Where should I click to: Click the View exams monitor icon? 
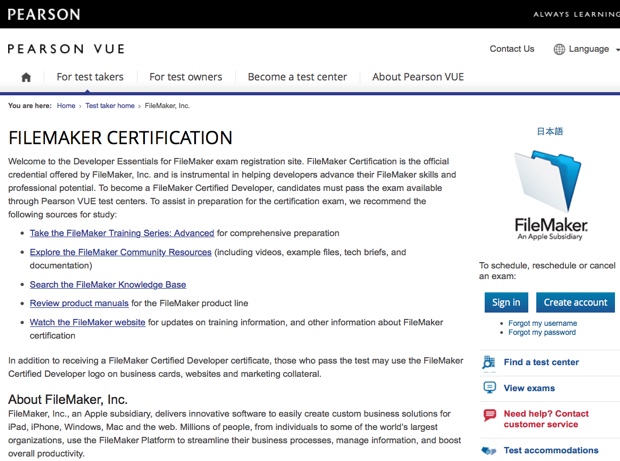coord(490,387)
